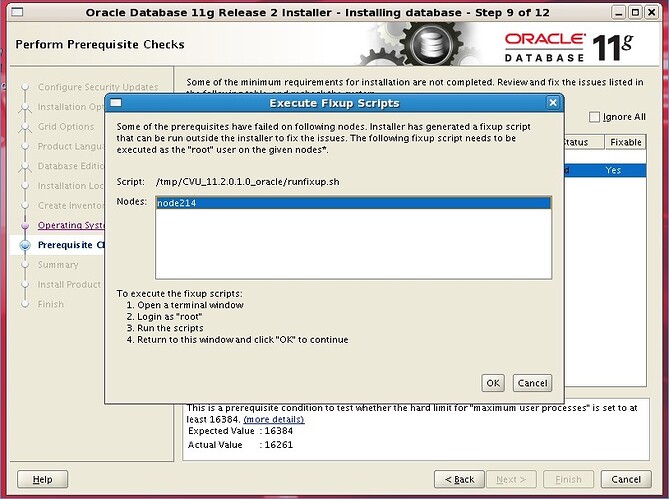This screenshot has width=669, height=499.
Task: Click the Yes cell in the Fixable column
Action: coord(613,171)
